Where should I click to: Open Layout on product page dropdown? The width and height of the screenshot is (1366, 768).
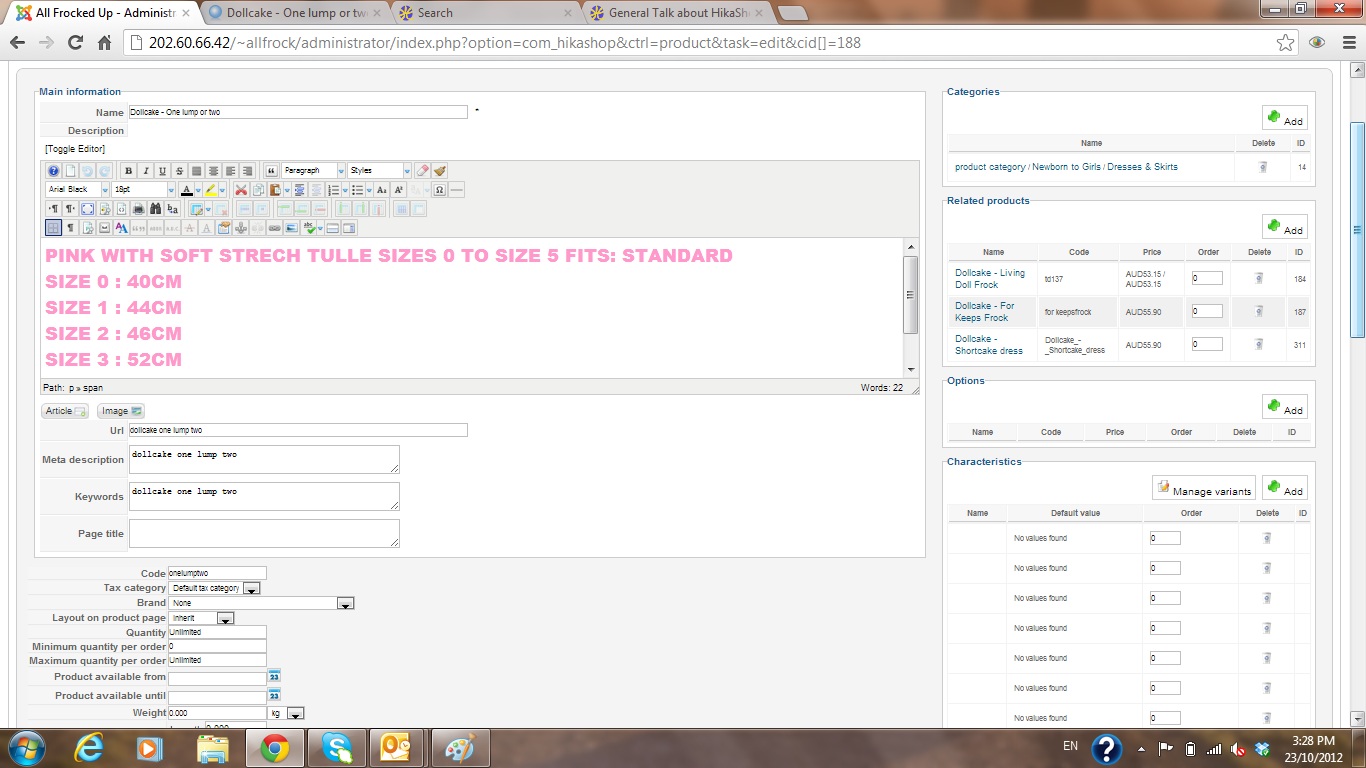(201, 618)
